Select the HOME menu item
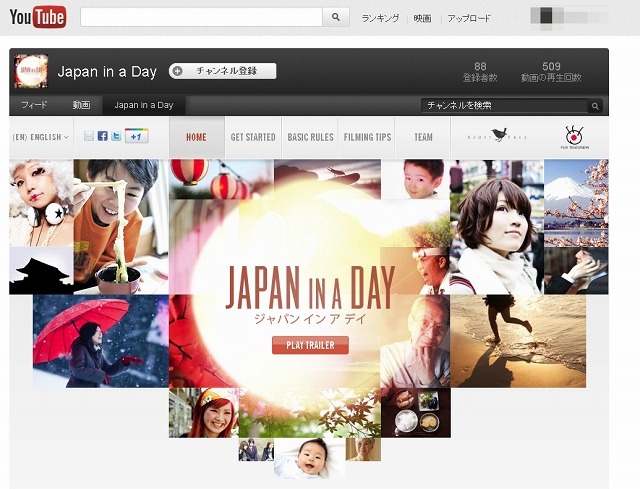This screenshot has height=489, width=640. [196, 138]
